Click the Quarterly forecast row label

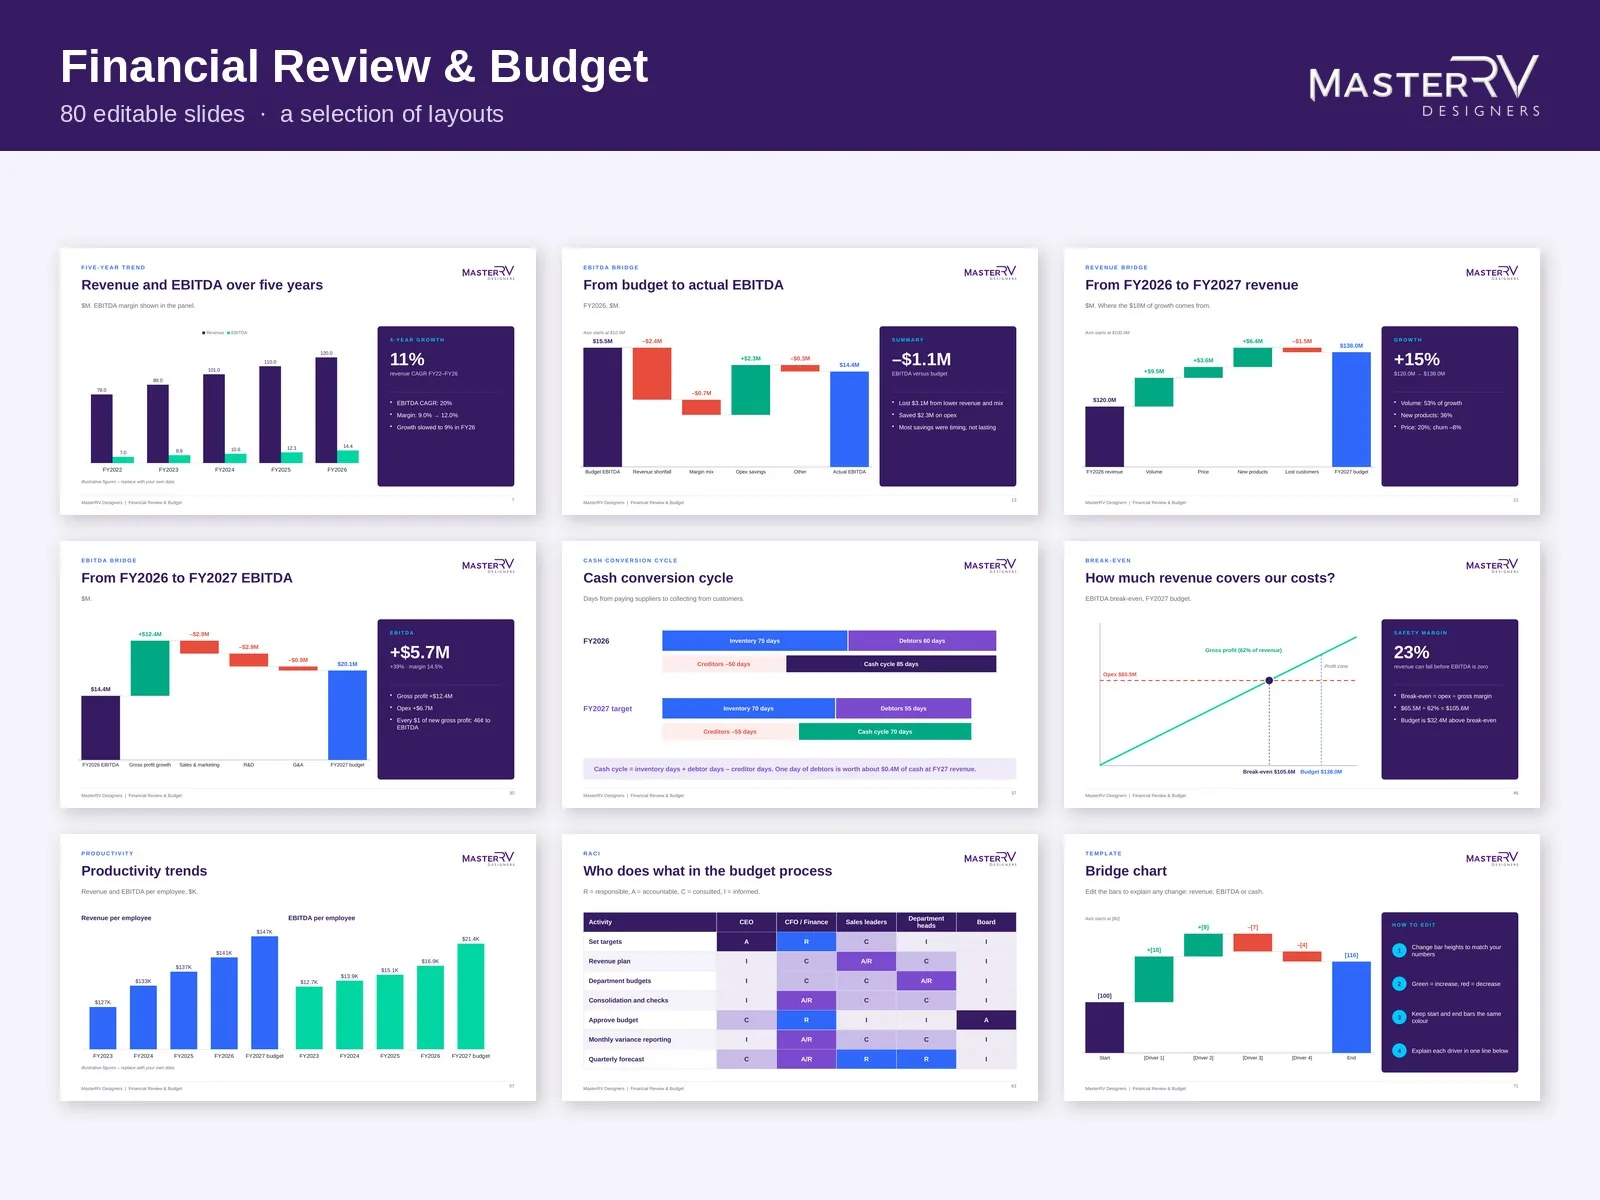click(x=650, y=1059)
